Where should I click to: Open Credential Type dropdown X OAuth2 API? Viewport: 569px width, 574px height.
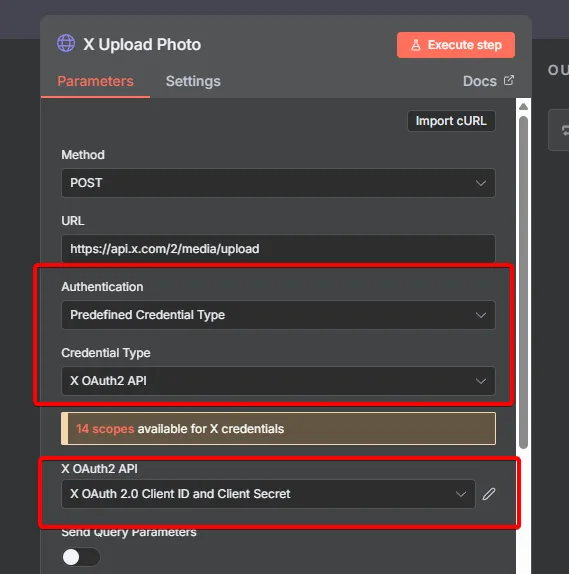278,381
